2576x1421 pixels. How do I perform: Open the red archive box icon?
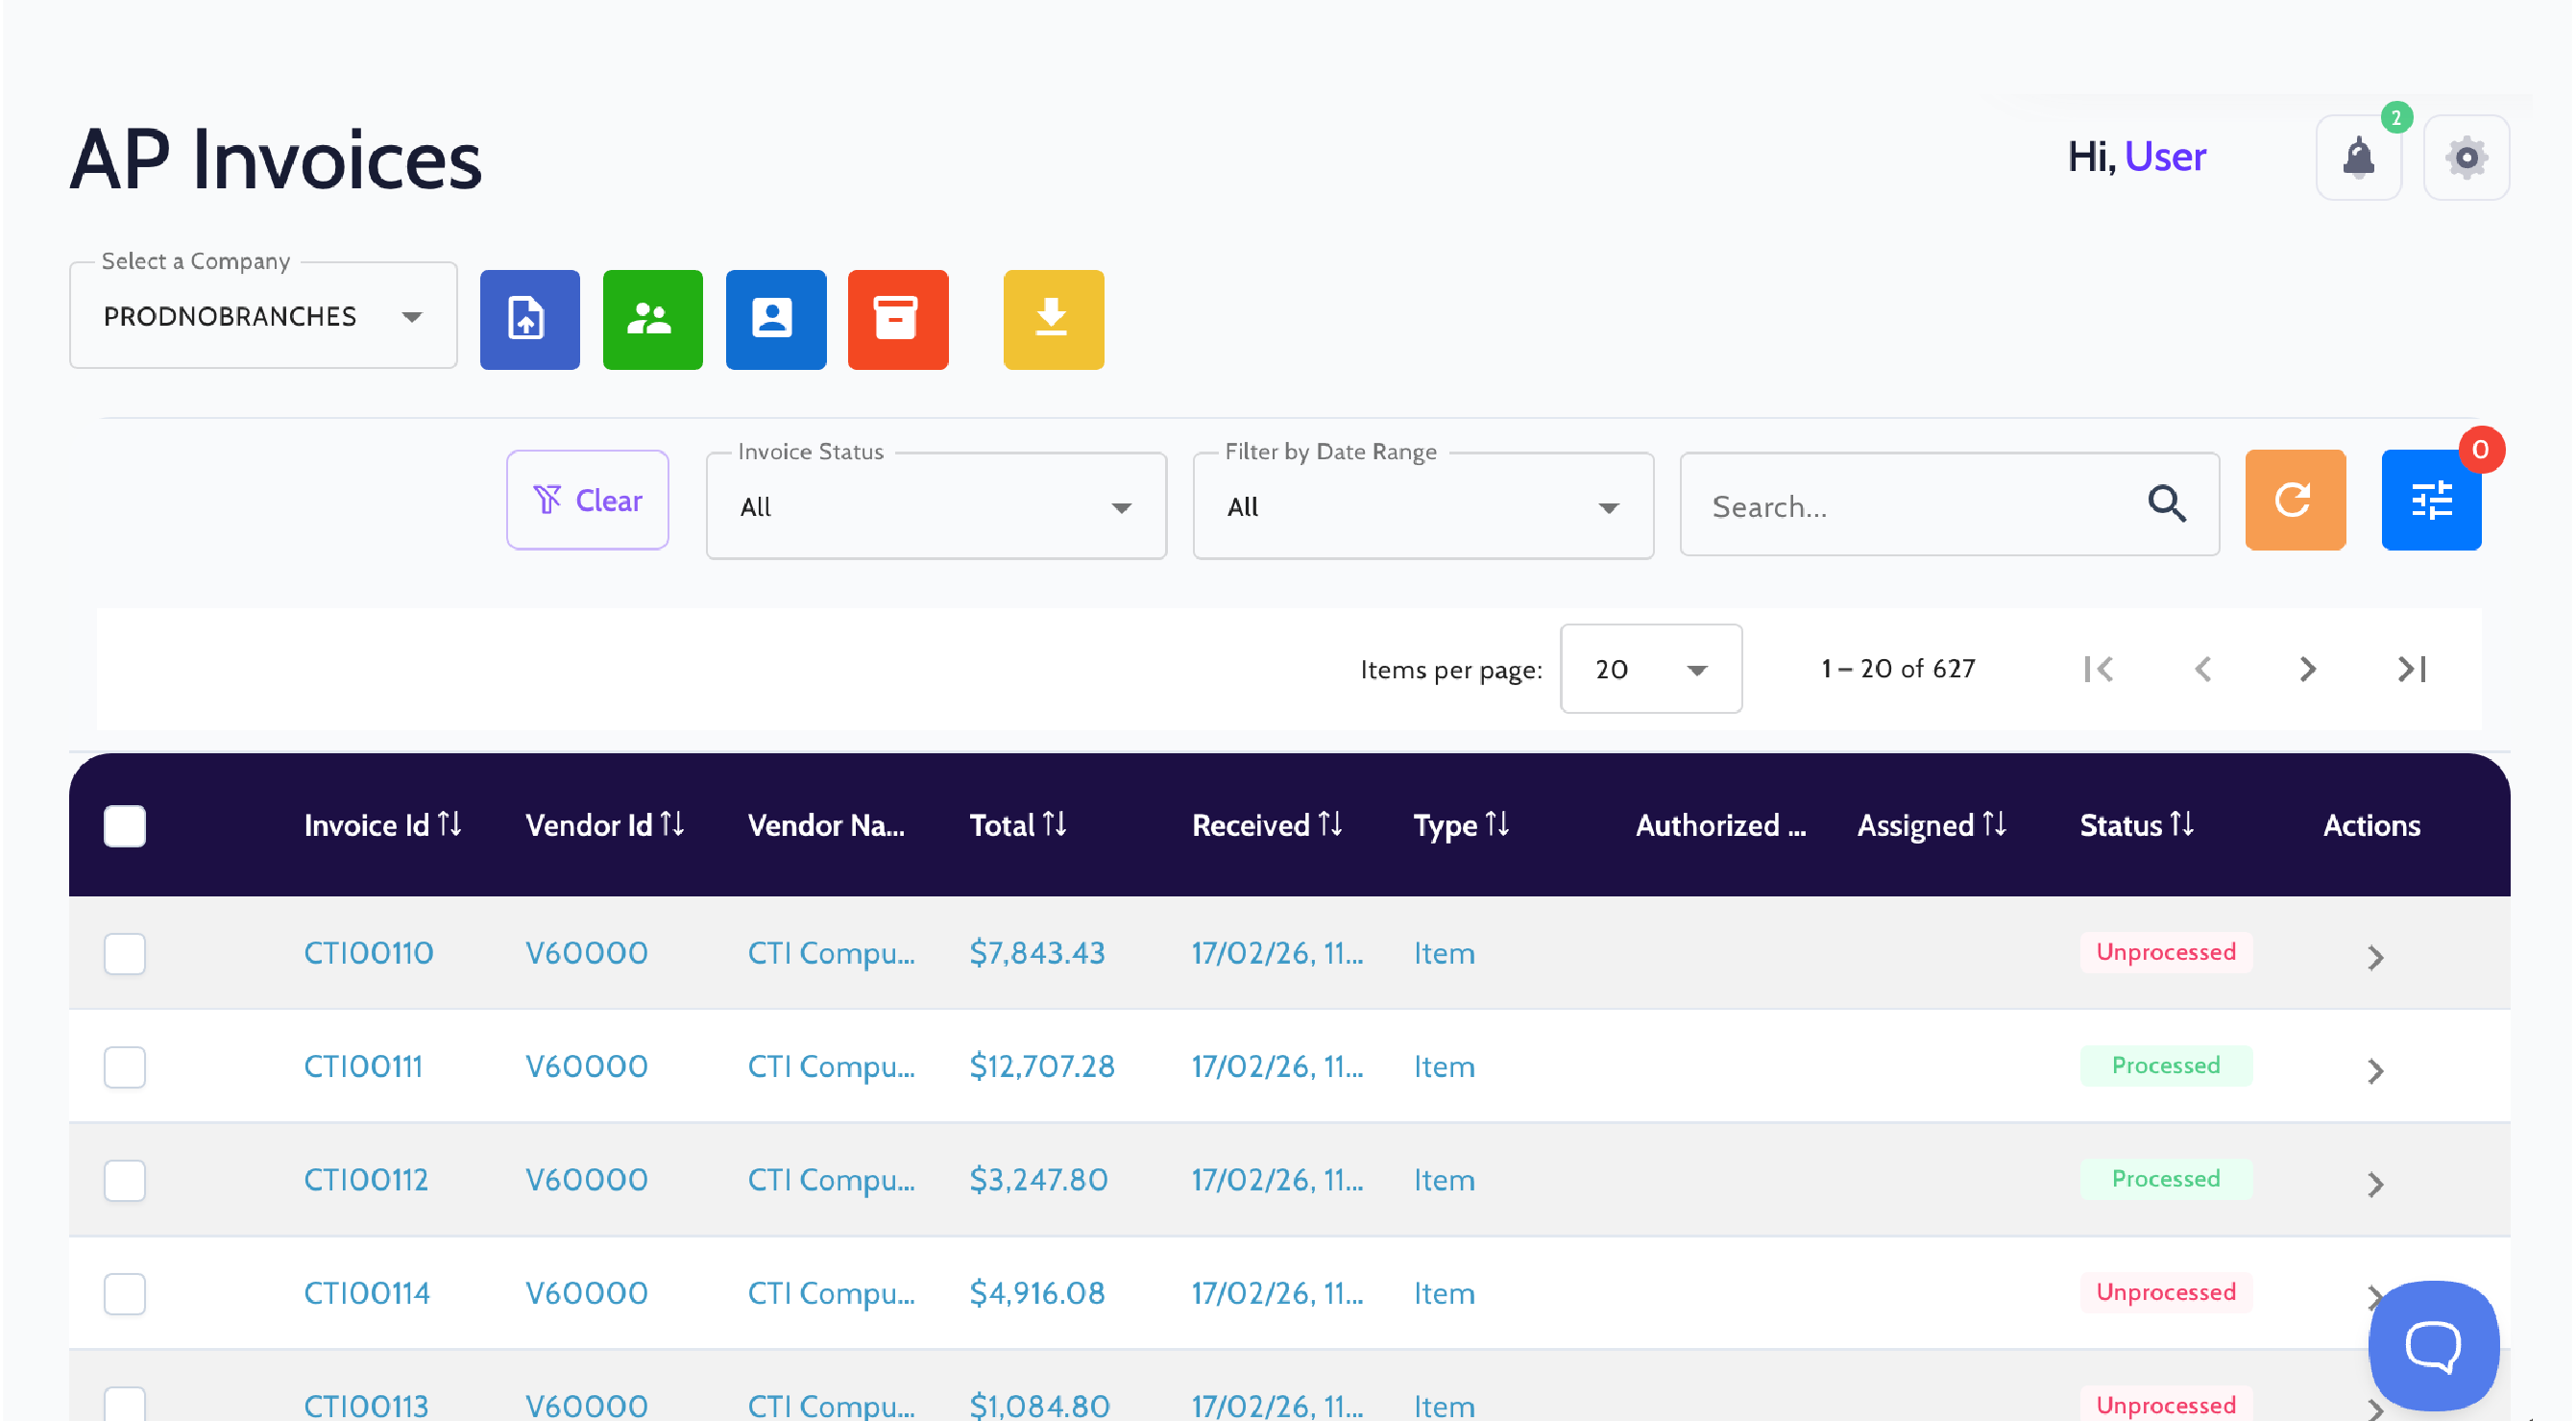pos(897,319)
